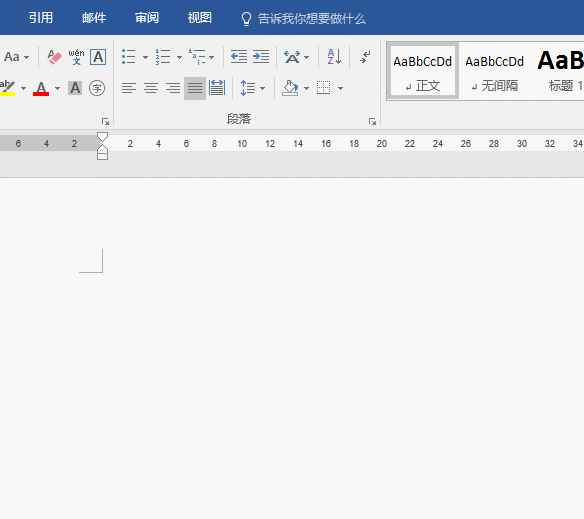Switch to the 审阅 tab

(147, 18)
